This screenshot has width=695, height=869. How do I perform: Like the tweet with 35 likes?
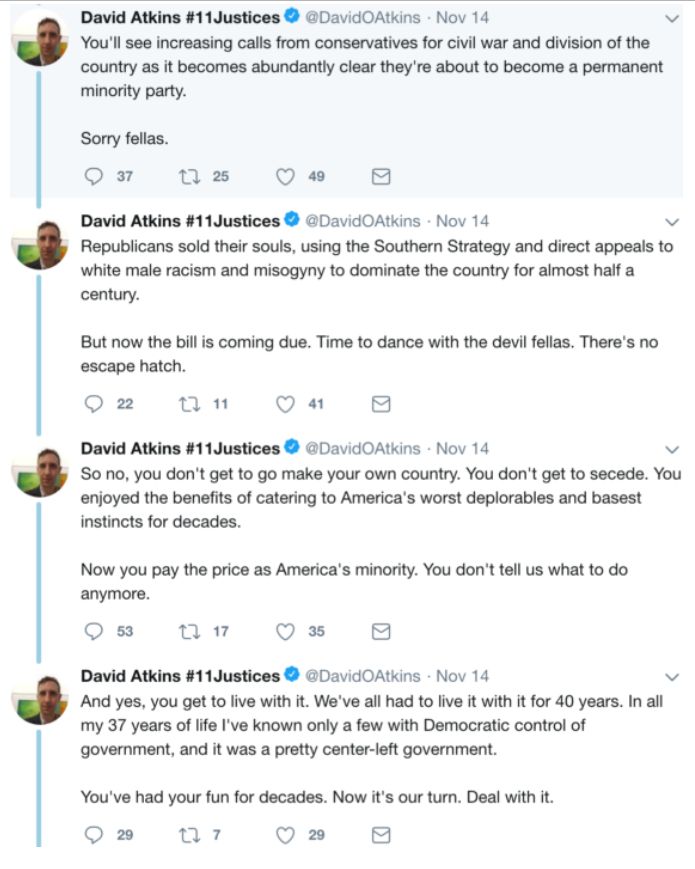click(285, 631)
